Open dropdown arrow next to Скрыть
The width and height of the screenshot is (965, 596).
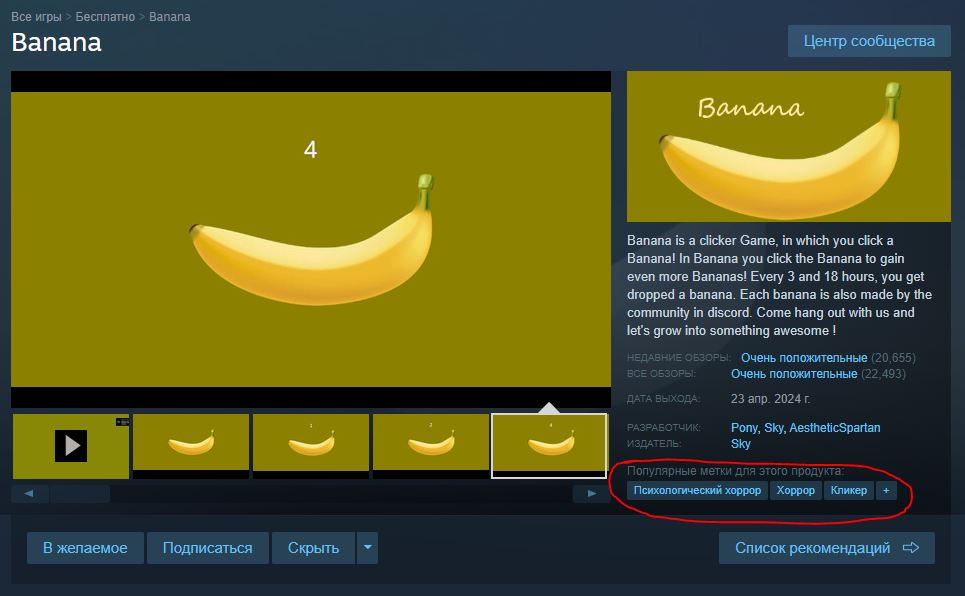(367, 547)
